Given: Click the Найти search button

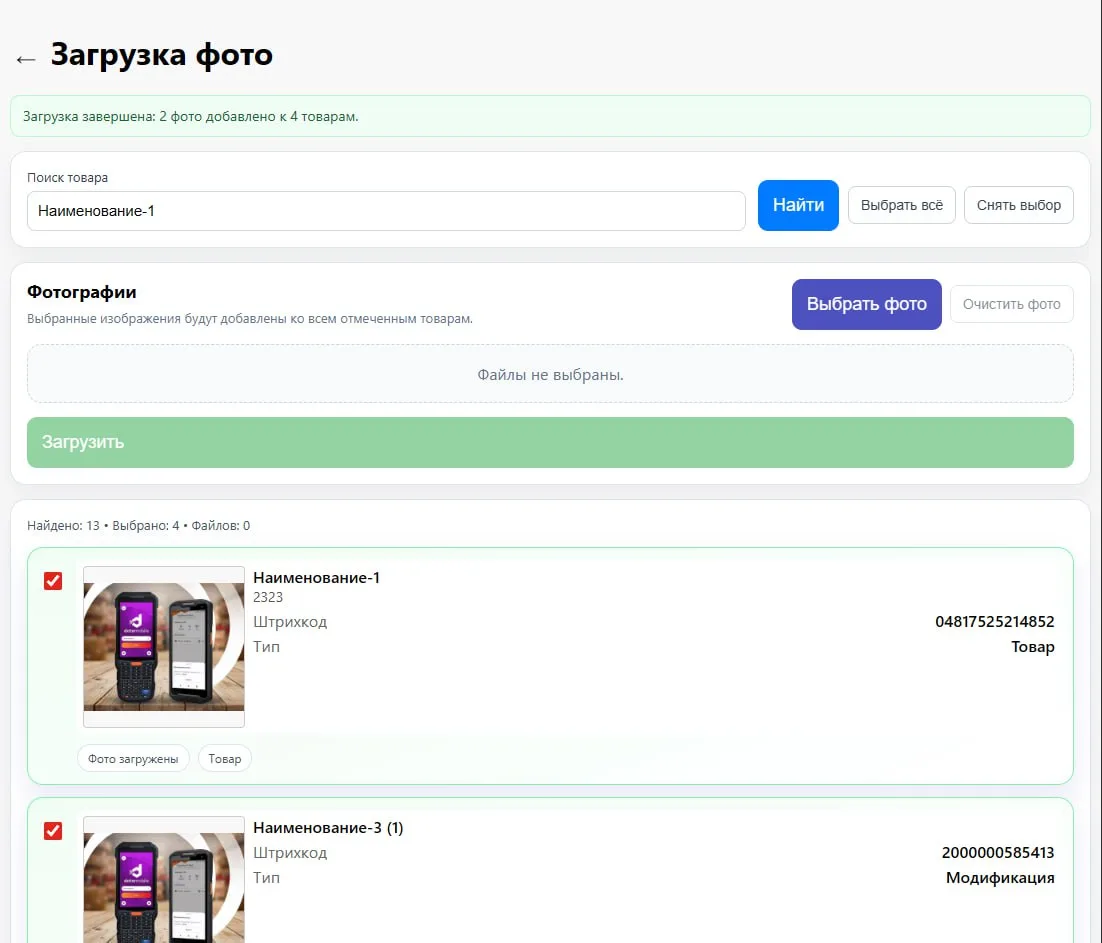Looking at the screenshot, I should (798, 205).
